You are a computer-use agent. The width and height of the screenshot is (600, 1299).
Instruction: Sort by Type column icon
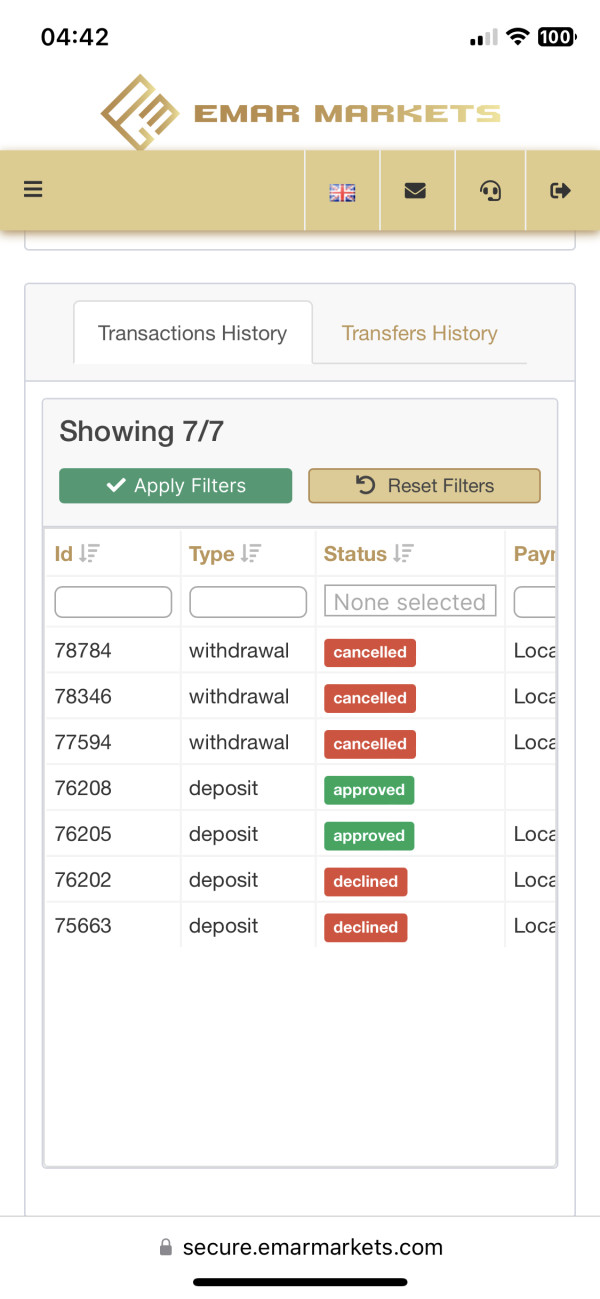pyautogui.click(x=251, y=553)
